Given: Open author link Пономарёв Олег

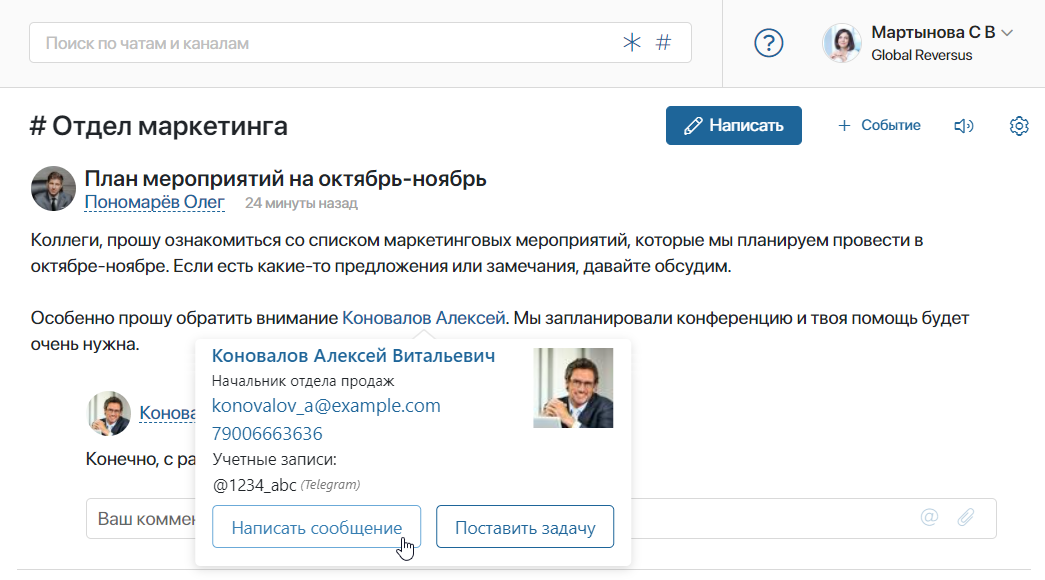Looking at the screenshot, I should click(155, 202).
